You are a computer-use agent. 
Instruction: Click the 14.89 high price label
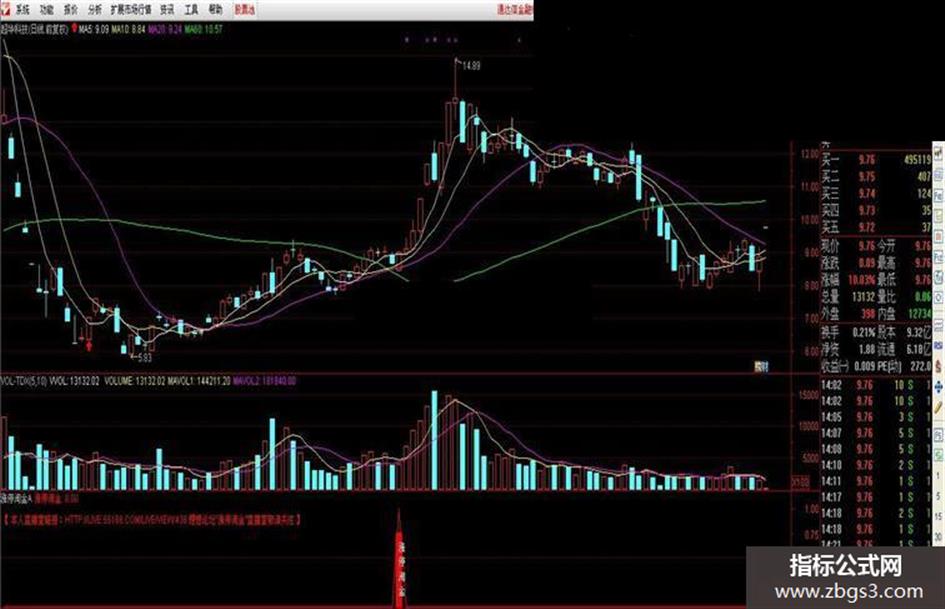click(x=471, y=66)
